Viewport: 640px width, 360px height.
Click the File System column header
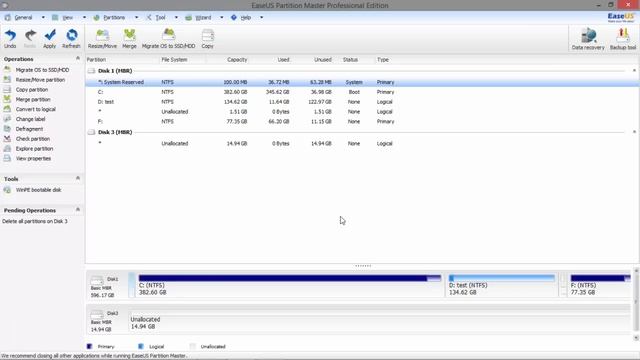[174, 60]
